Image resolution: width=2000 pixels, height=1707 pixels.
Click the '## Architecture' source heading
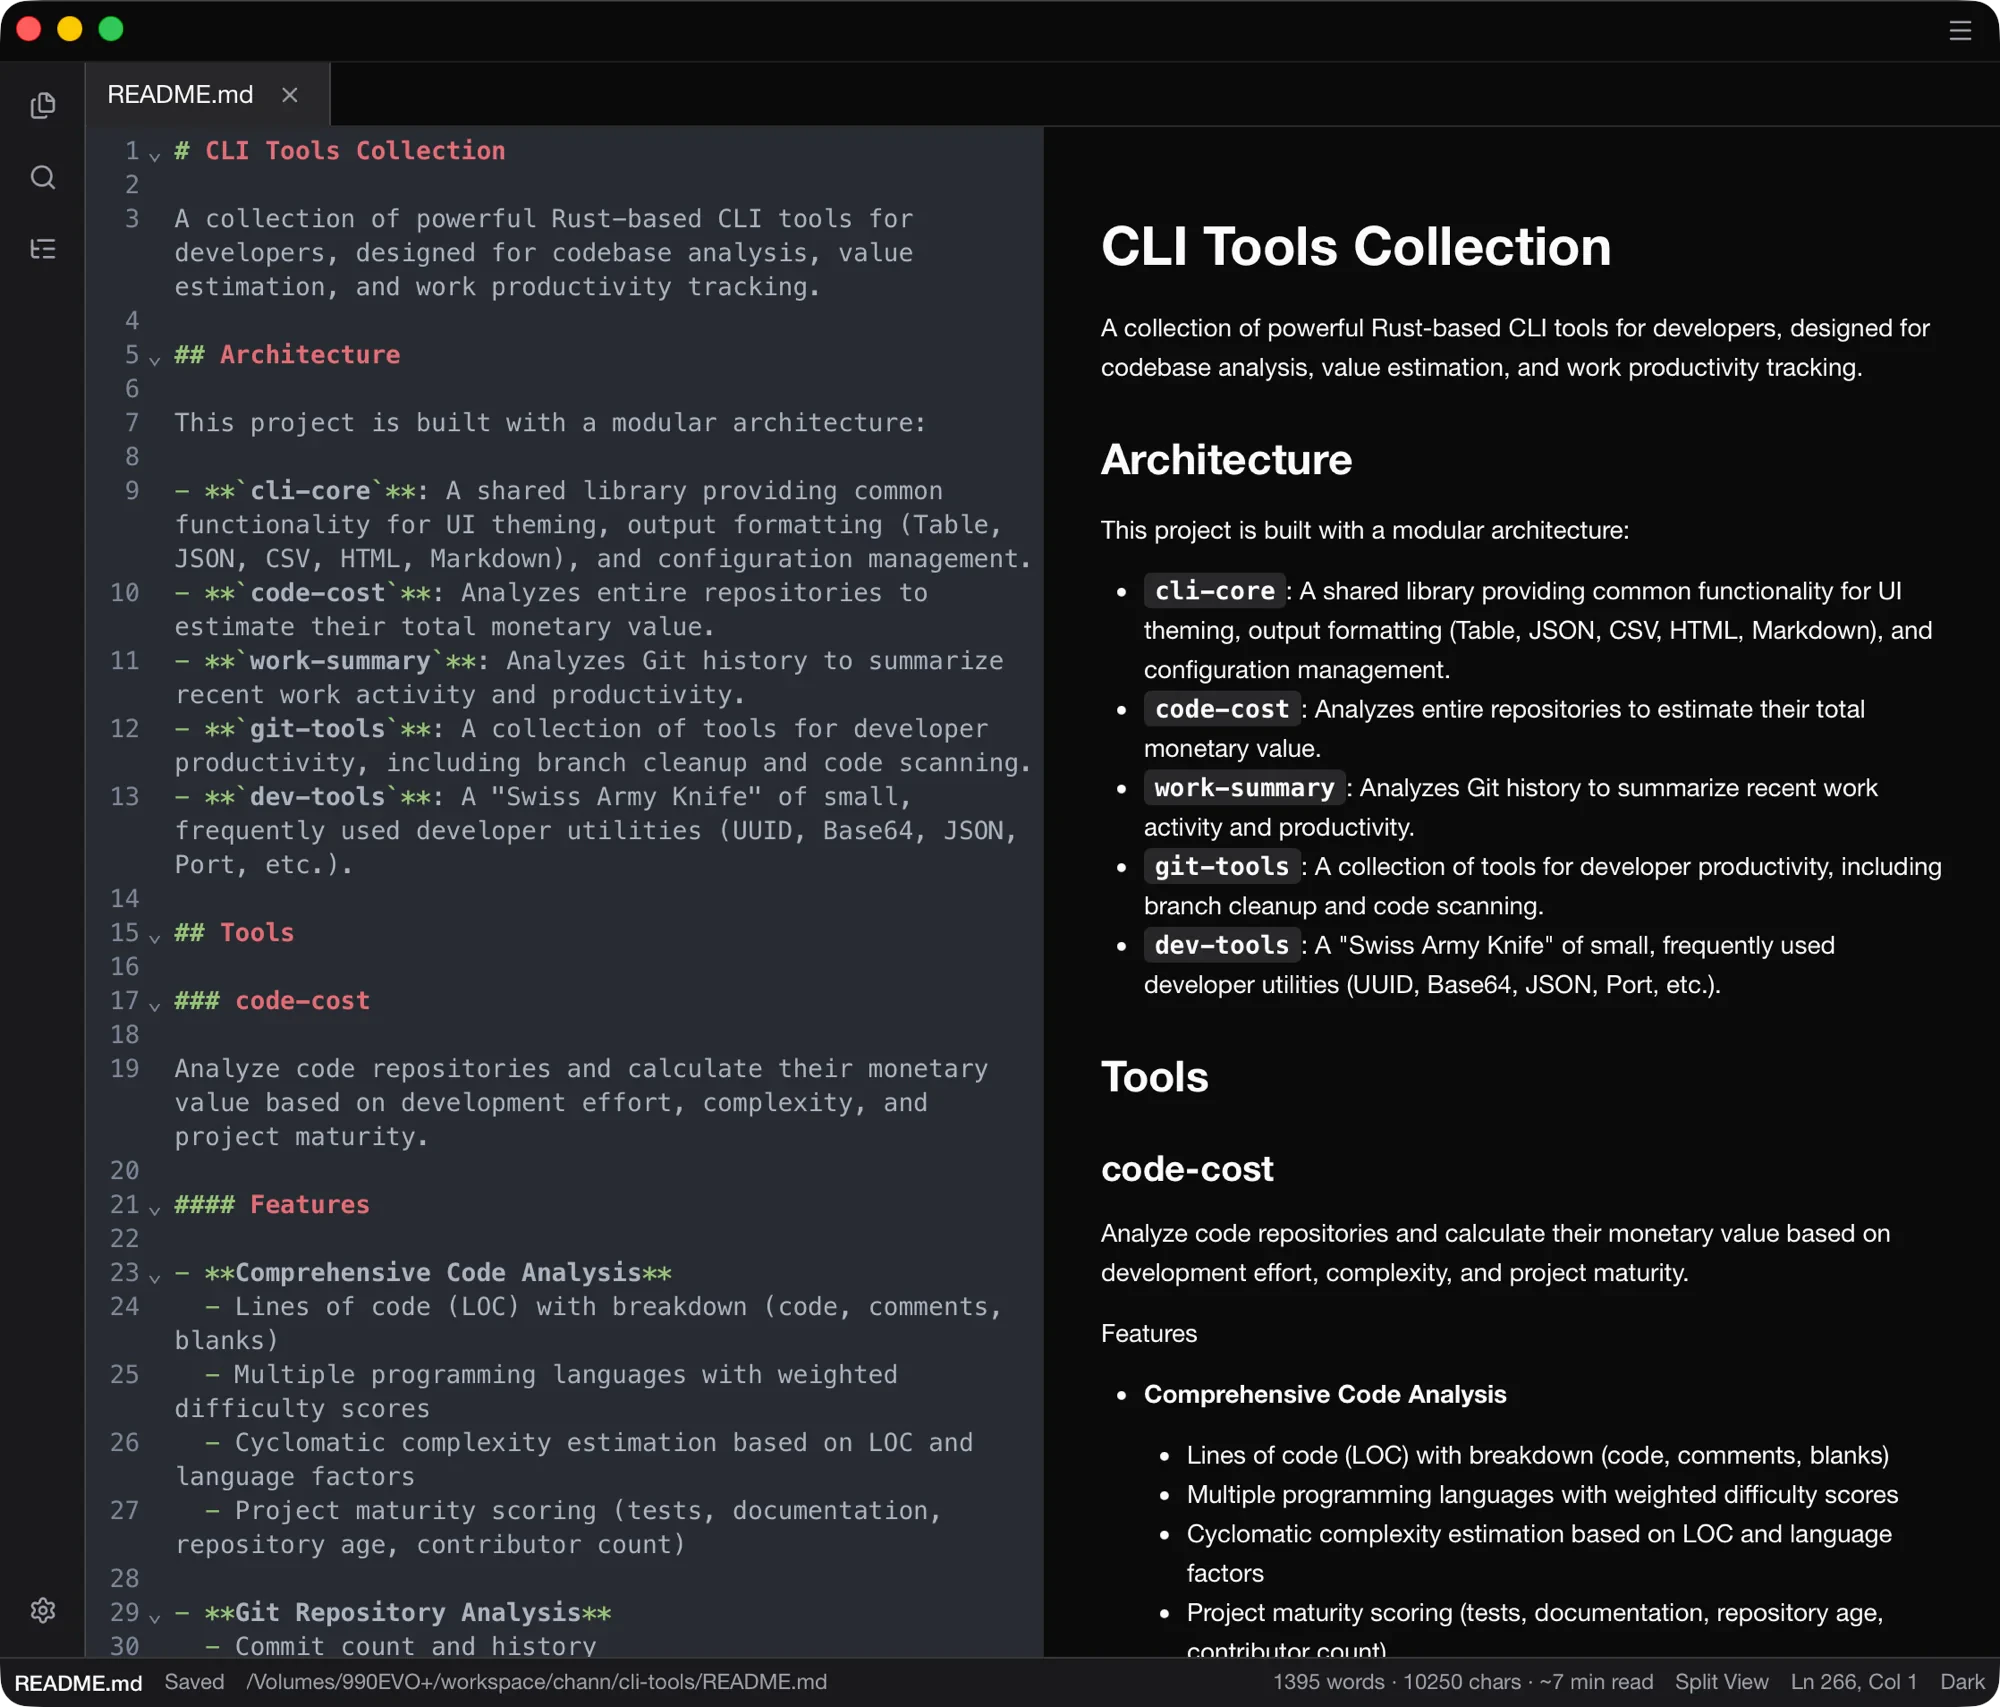(287, 355)
